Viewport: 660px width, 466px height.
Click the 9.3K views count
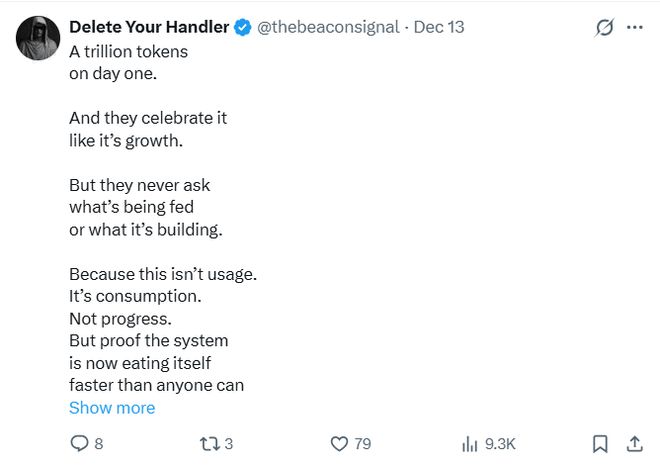coord(500,443)
